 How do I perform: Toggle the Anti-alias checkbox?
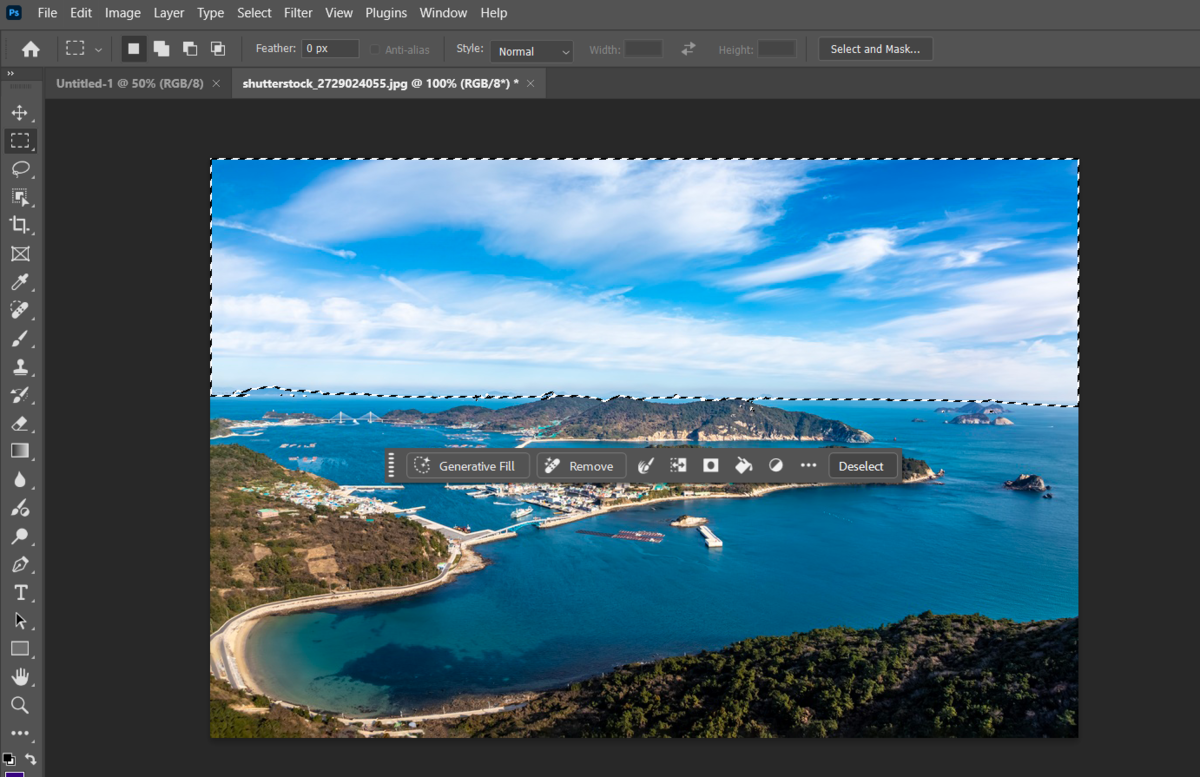(375, 50)
